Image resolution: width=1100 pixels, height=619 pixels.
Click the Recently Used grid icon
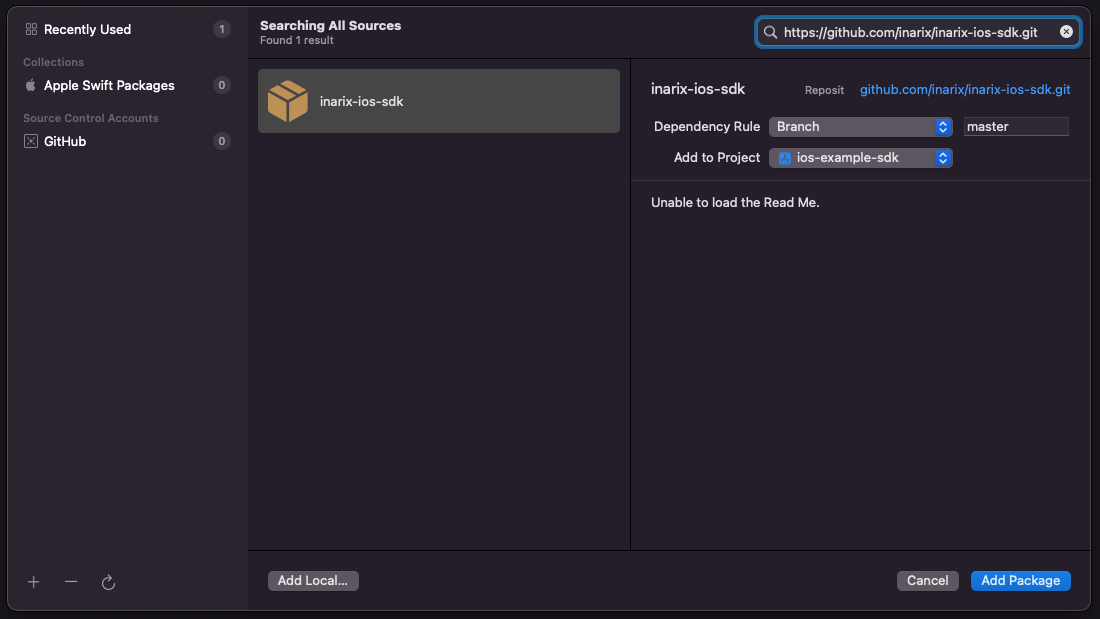(x=31, y=29)
